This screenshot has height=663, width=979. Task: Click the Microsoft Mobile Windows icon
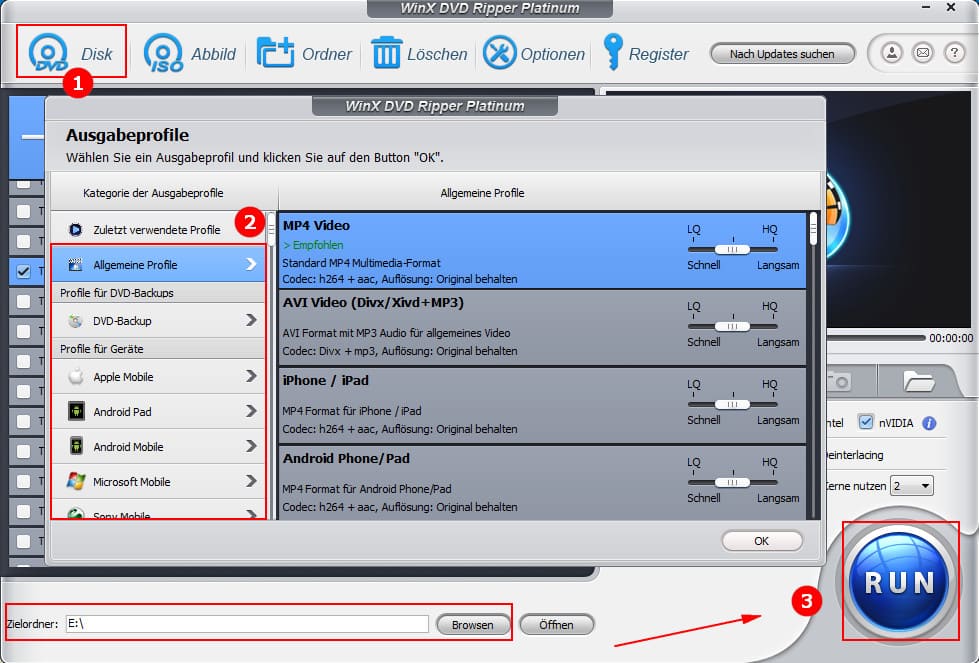(x=76, y=481)
